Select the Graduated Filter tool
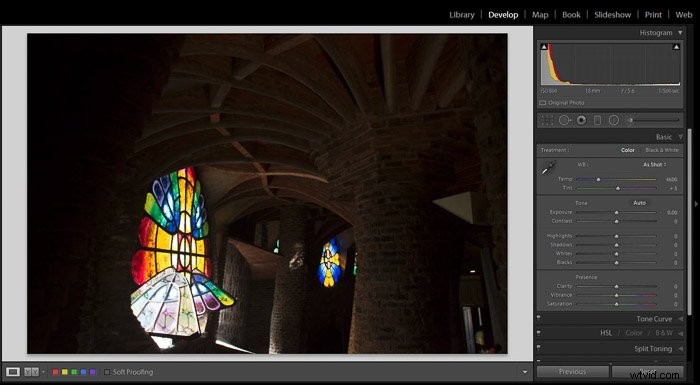 tap(598, 120)
